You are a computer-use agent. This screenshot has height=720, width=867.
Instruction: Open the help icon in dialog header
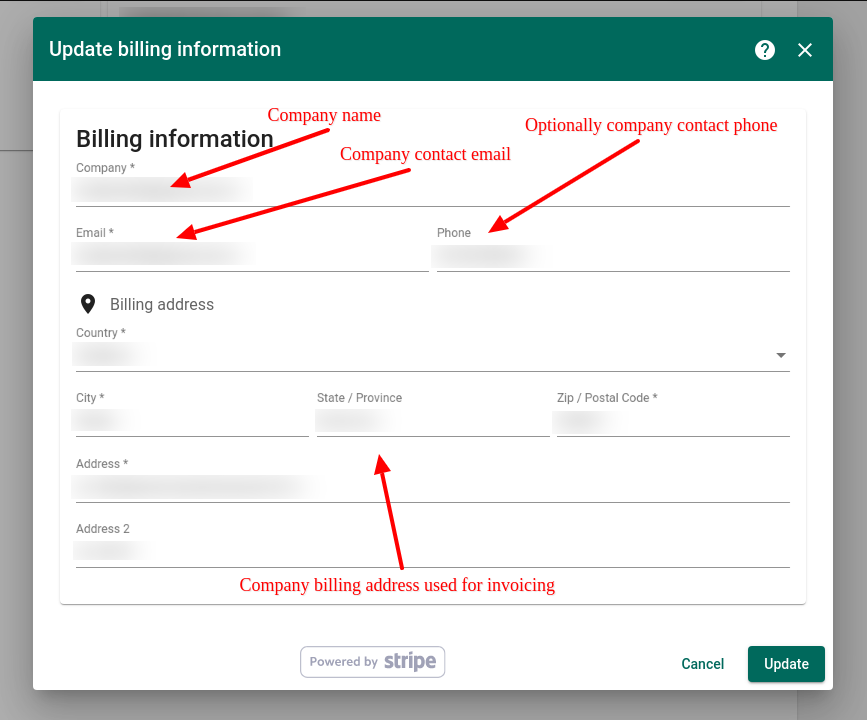765,50
